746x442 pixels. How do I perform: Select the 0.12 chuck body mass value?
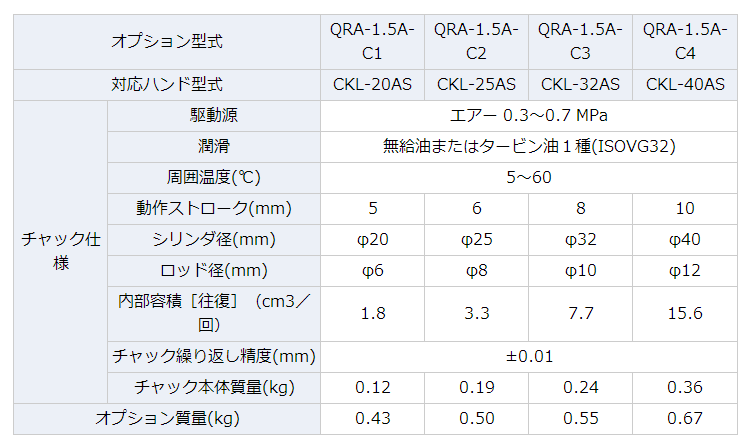[372, 387]
